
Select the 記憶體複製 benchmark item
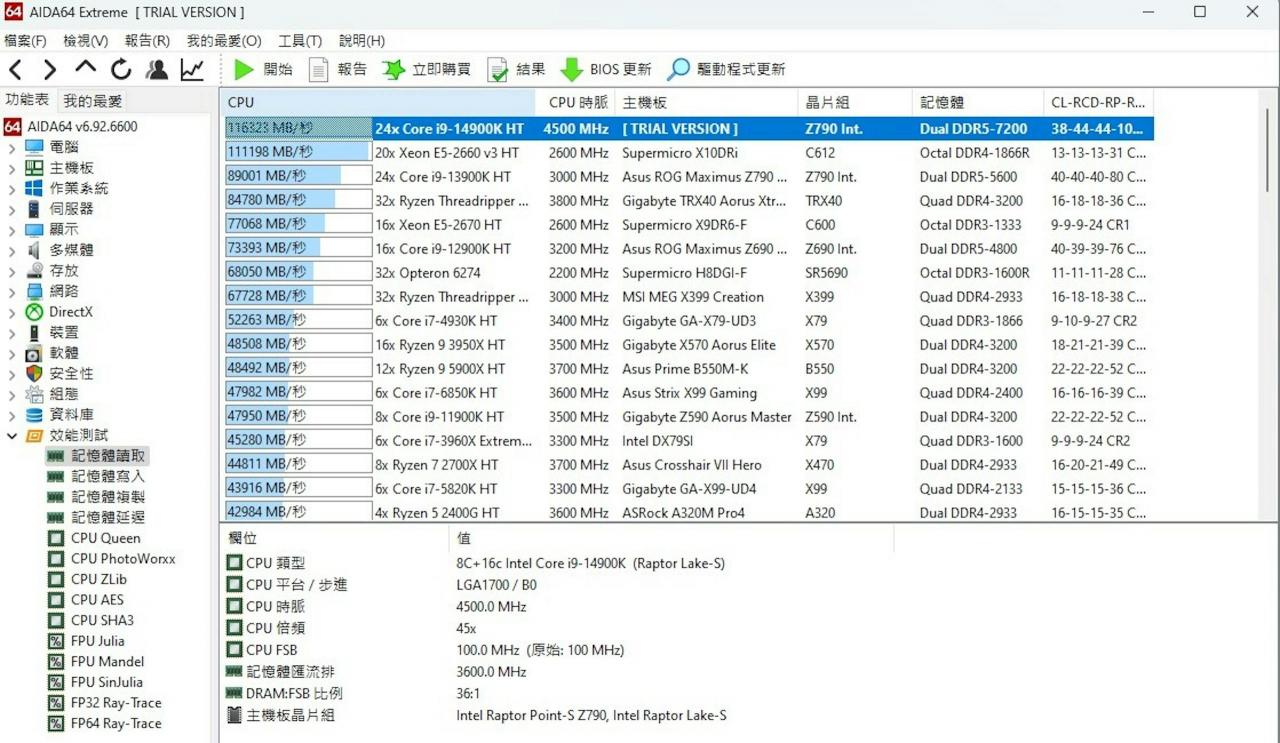96,497
